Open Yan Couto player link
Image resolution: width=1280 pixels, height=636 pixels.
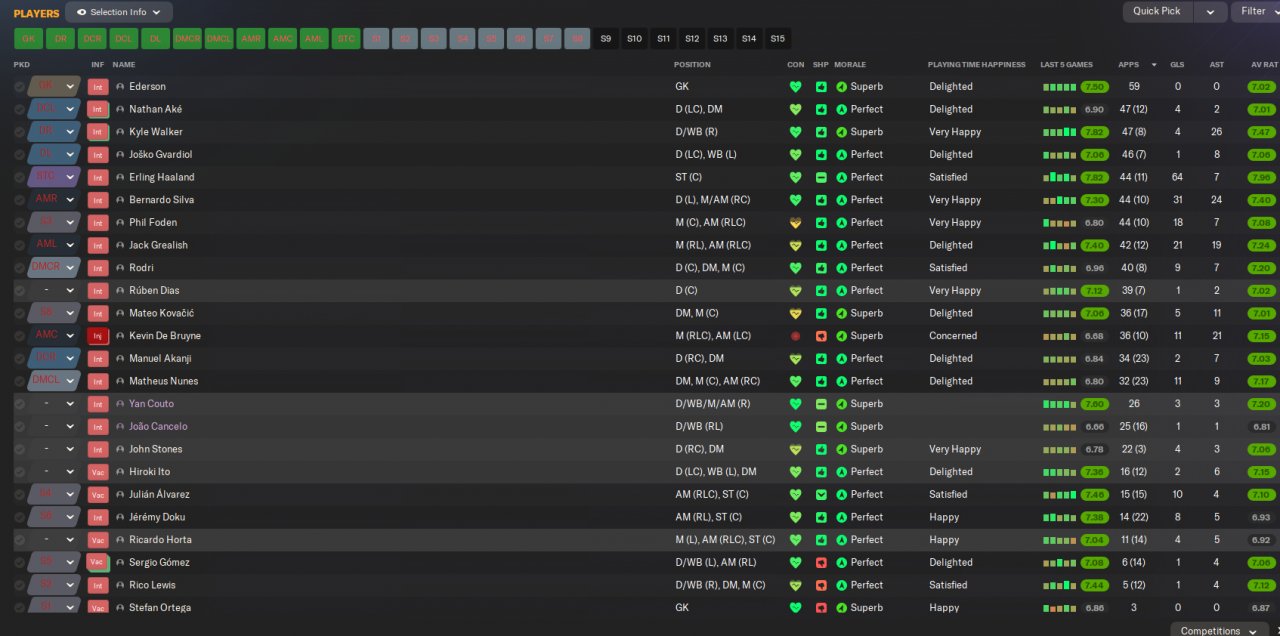(151, 404)
